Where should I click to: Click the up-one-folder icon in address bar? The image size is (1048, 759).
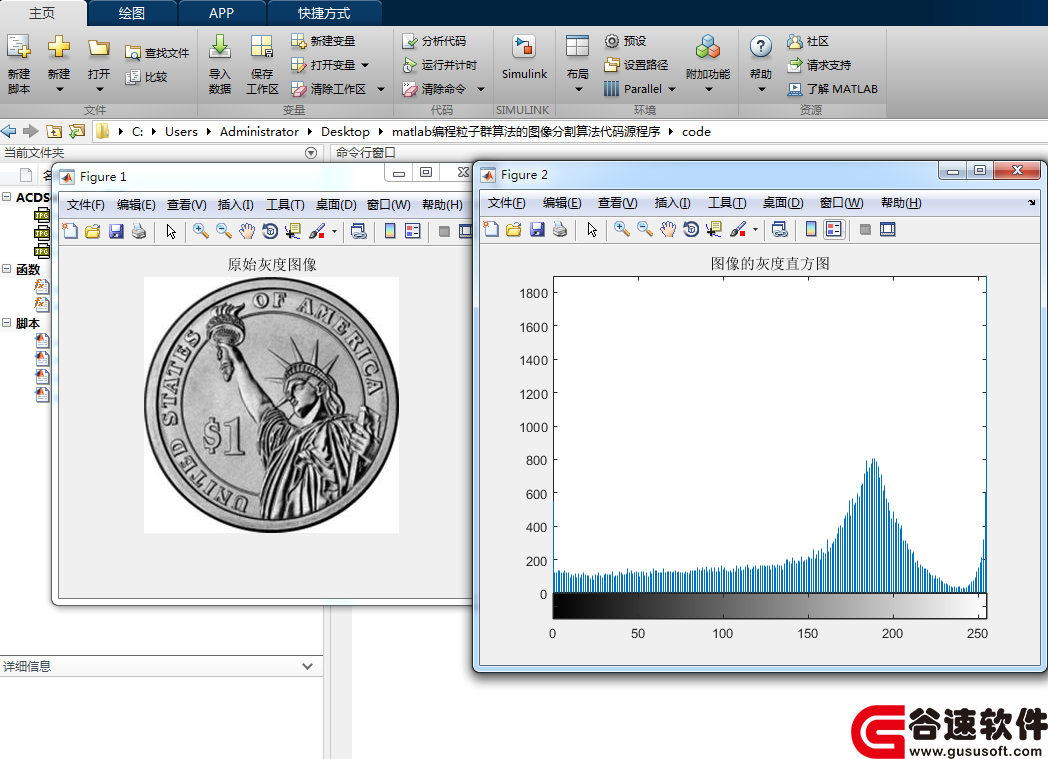53,132
